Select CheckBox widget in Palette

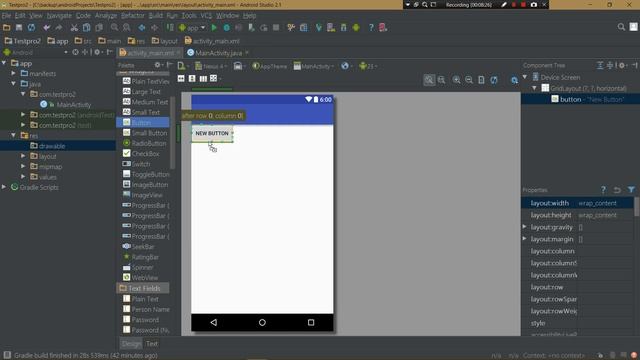pyautogui.click(x=143, y=153)
